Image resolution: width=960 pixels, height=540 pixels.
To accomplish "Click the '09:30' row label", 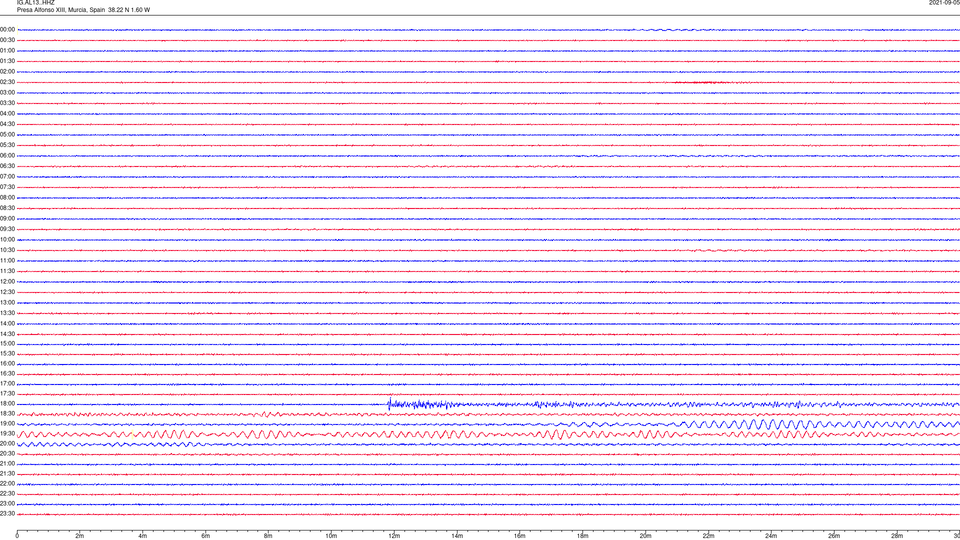I will point(7,229).
